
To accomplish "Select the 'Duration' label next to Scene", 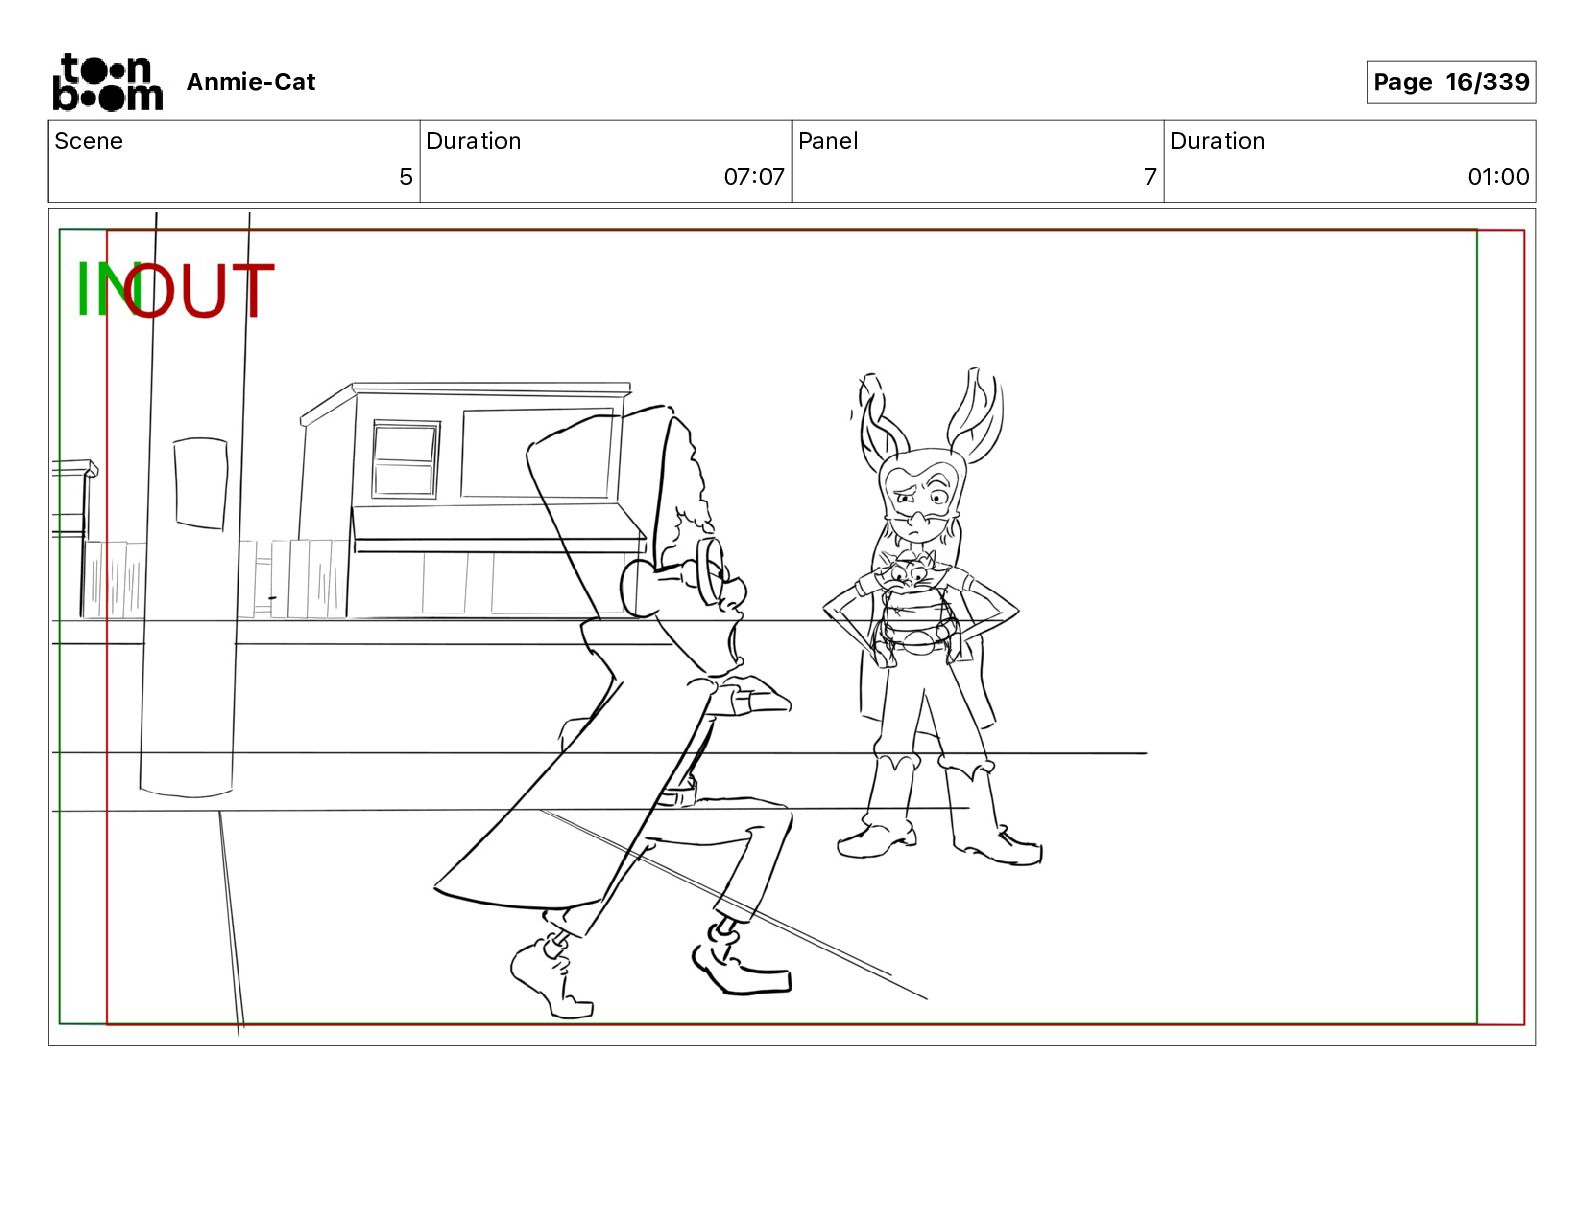I will [474, 141].
